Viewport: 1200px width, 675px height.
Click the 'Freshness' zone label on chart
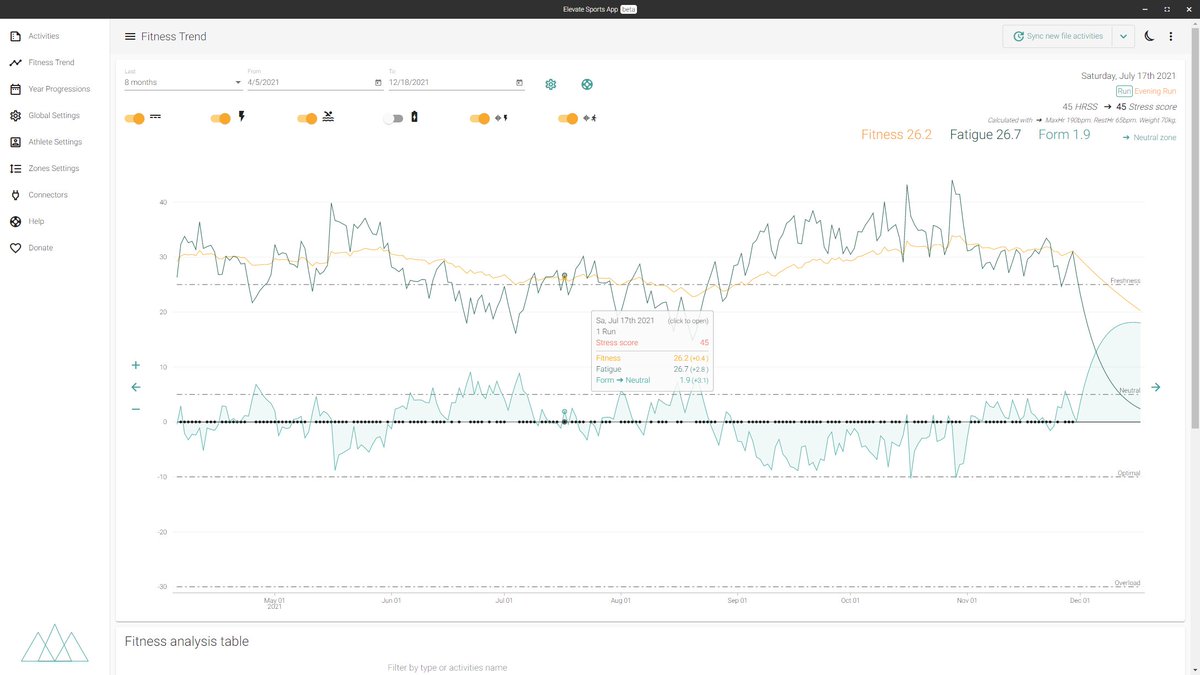pos(1125,281)
